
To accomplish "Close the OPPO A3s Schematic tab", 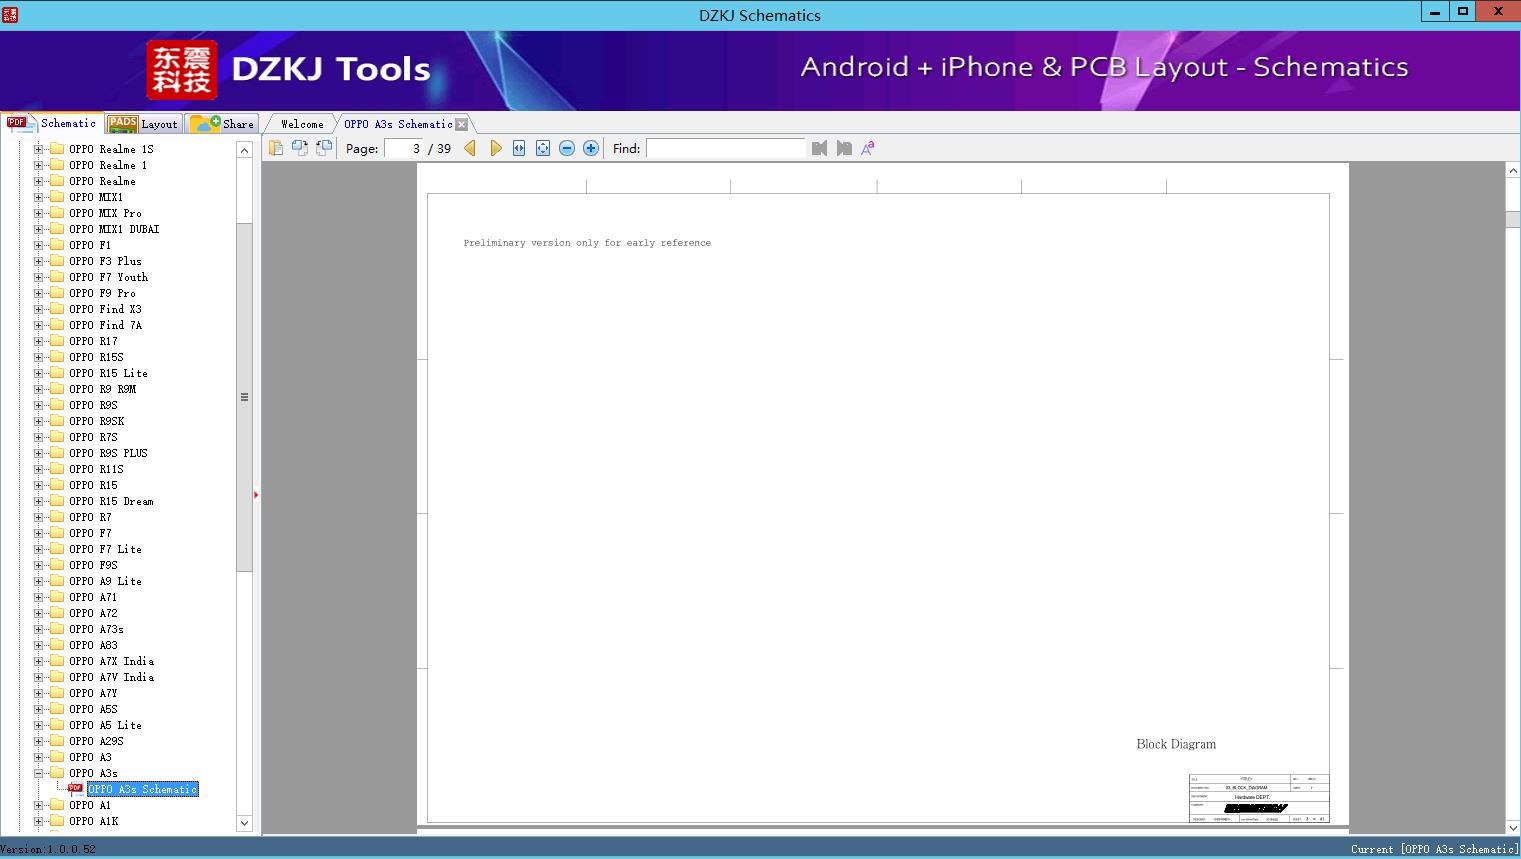I will [x=461, y=125].
